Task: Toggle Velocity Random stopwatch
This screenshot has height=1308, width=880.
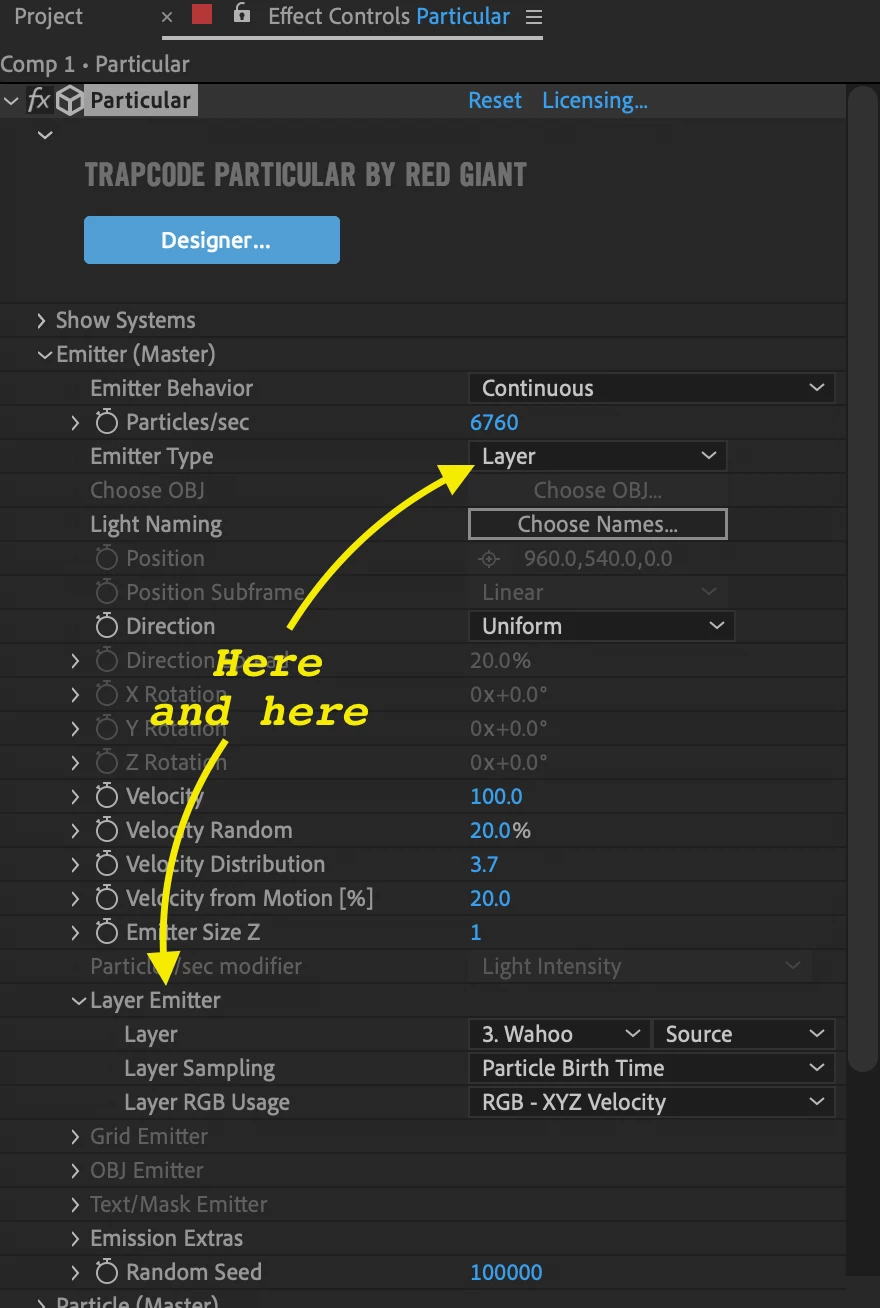Action: (x=107, y=830)
